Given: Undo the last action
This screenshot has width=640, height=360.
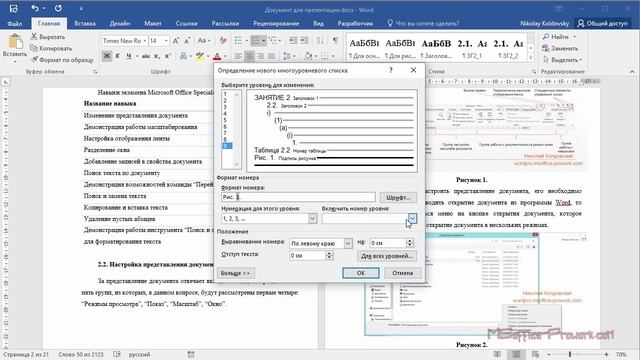Looking at the screenshot, I should (35, 8).
